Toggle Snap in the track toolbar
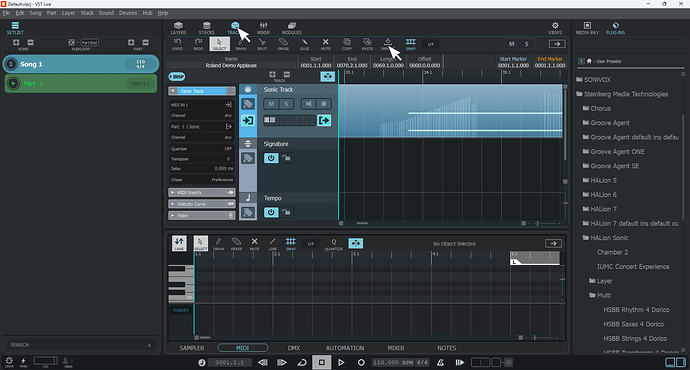Screen dimensions: 690x370 coord(411,44)
